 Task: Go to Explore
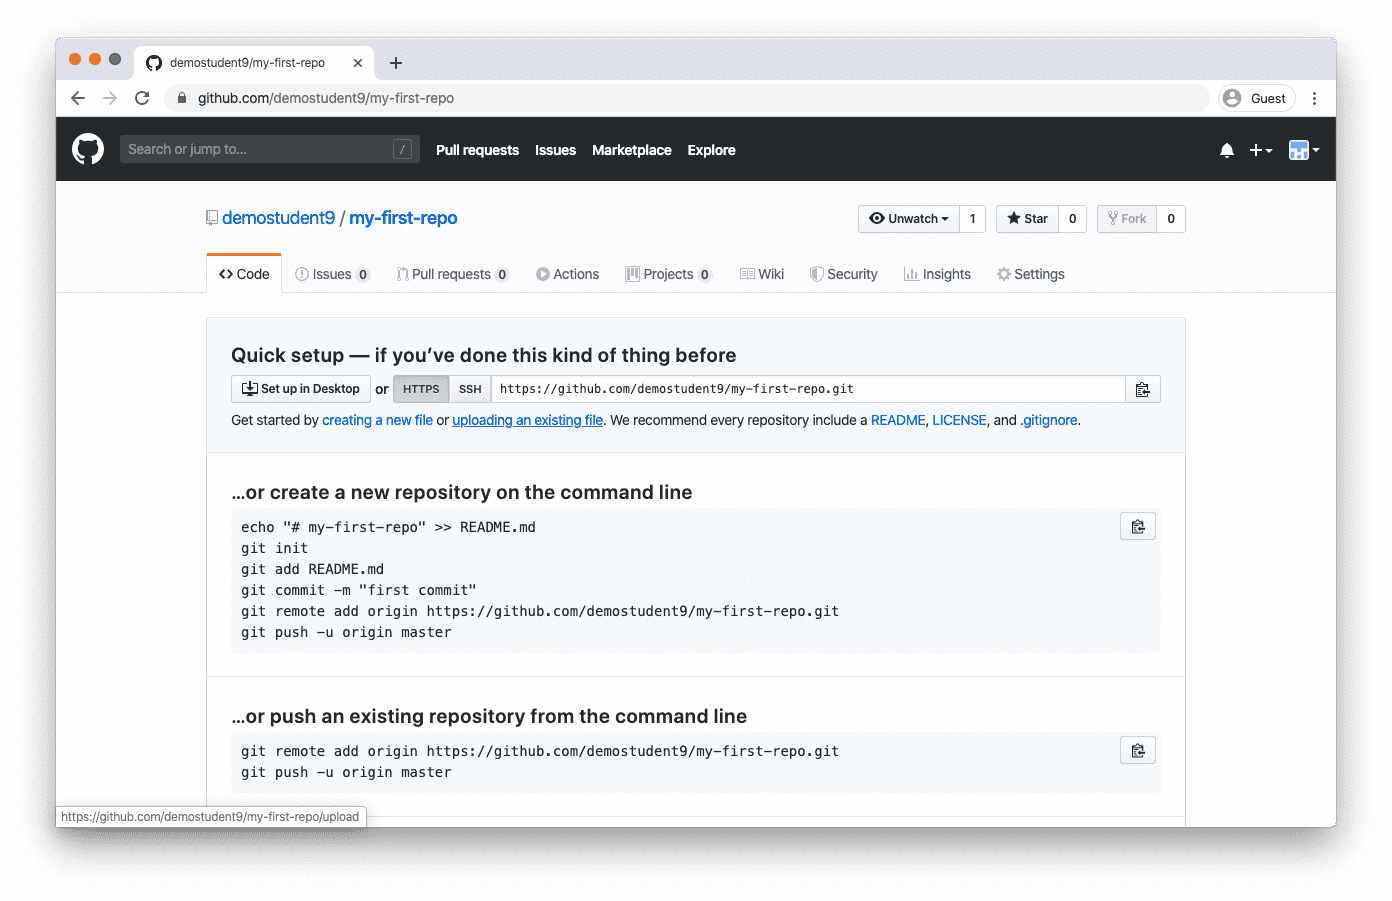point(711,150)
